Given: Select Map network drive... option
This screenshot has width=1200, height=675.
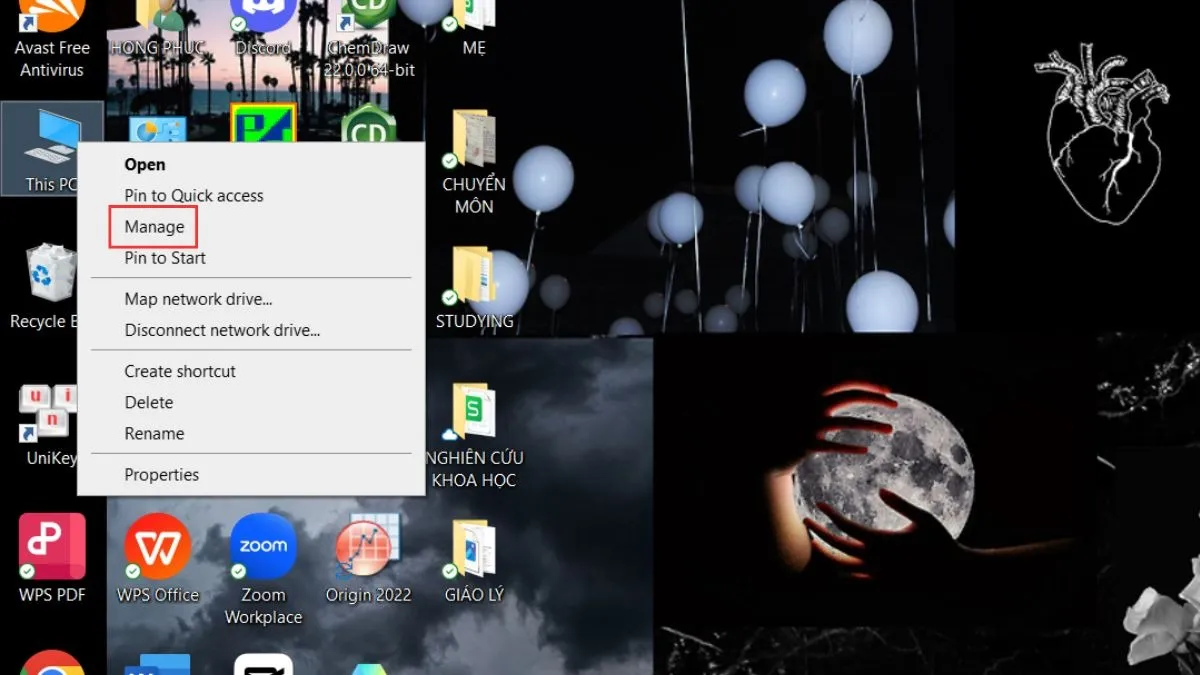Looking at the screenshot, I should 198,299.
